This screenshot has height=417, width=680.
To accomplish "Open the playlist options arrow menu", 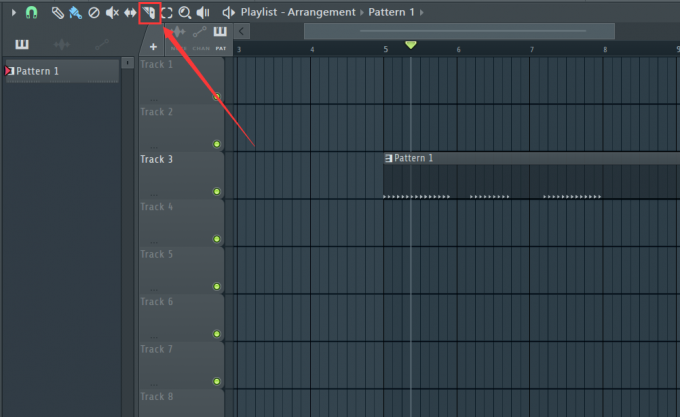I will (14, 12).
